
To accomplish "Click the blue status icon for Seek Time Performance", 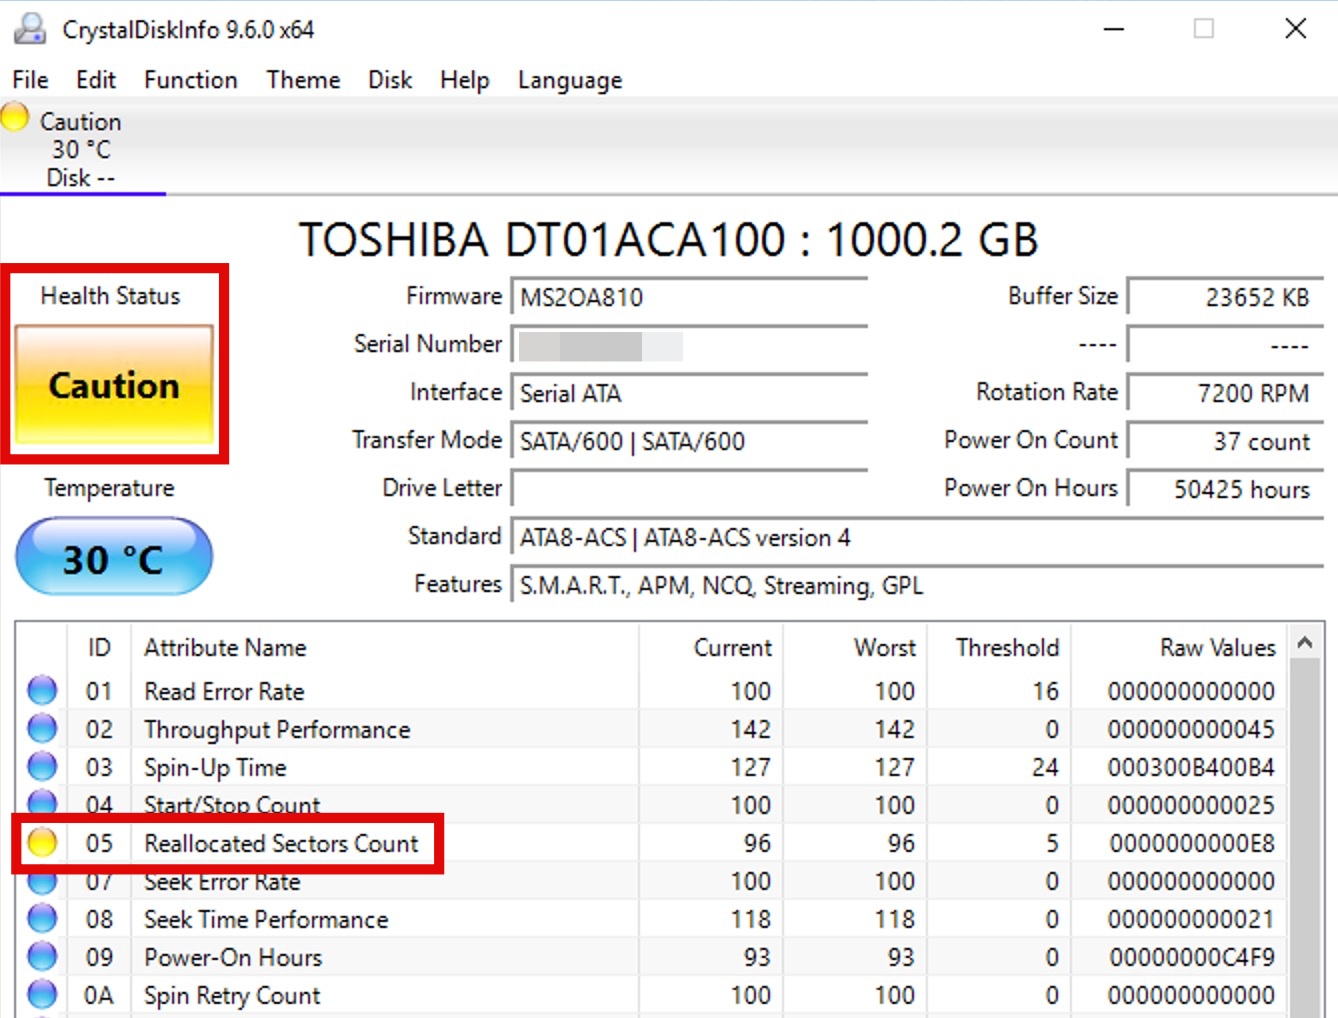I will pos(42,918).
